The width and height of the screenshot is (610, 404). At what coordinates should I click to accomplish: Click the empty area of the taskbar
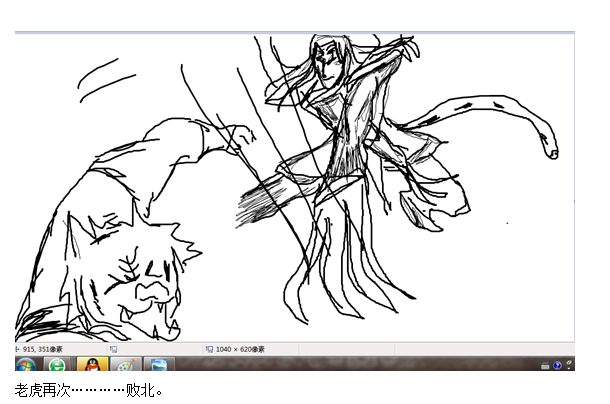coord(350,365)
